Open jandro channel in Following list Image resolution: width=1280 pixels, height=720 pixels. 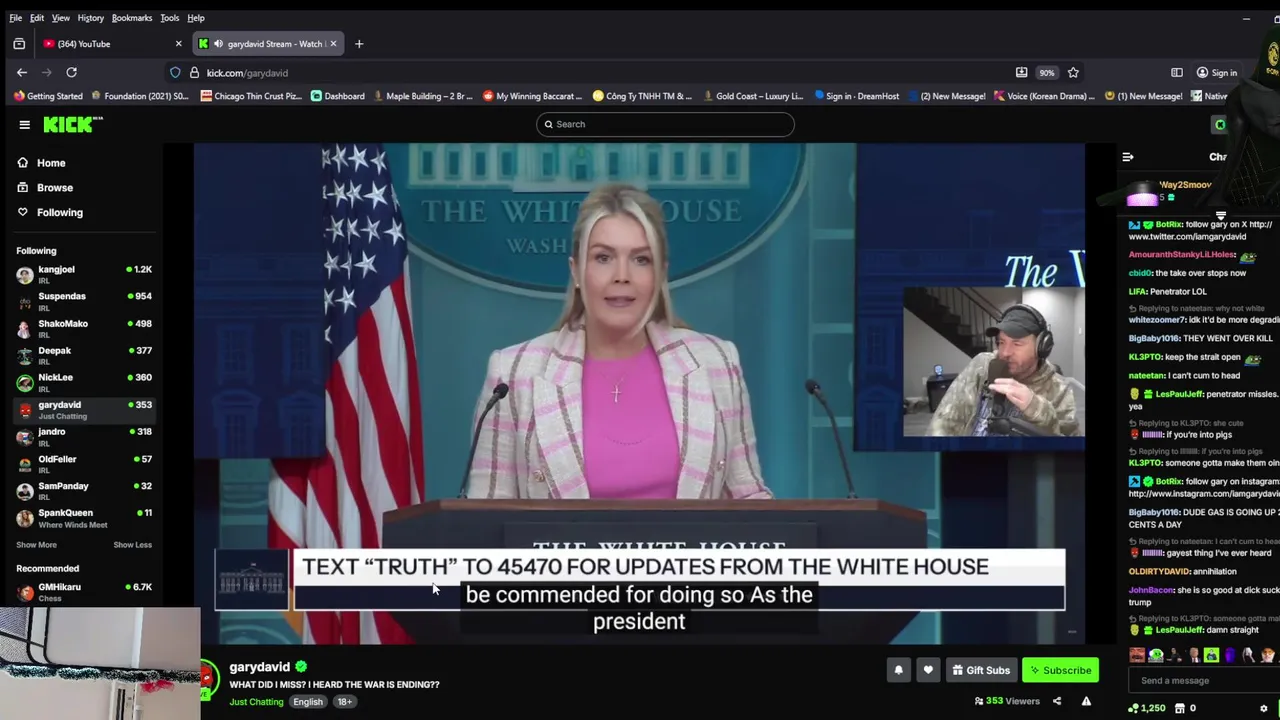click(84, 436)
